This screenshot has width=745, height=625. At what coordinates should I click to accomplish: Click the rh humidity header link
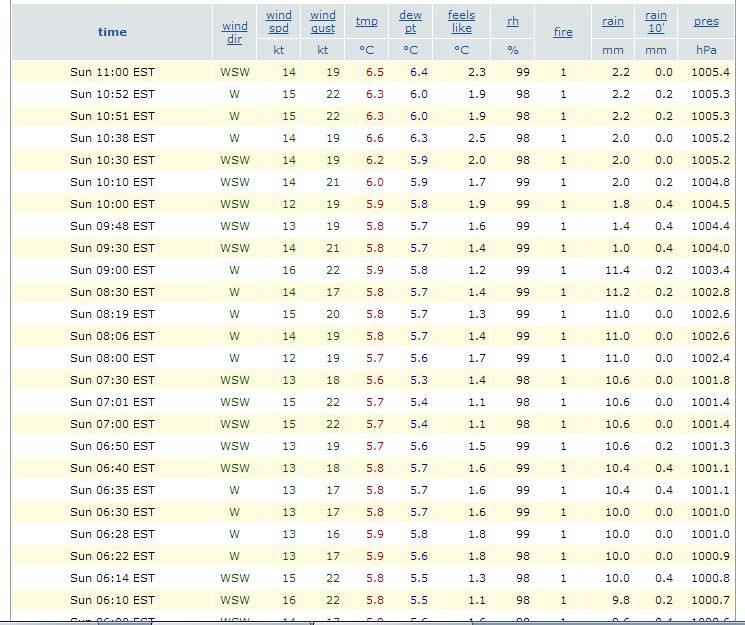pyautogui.click(x=512, y=21)
